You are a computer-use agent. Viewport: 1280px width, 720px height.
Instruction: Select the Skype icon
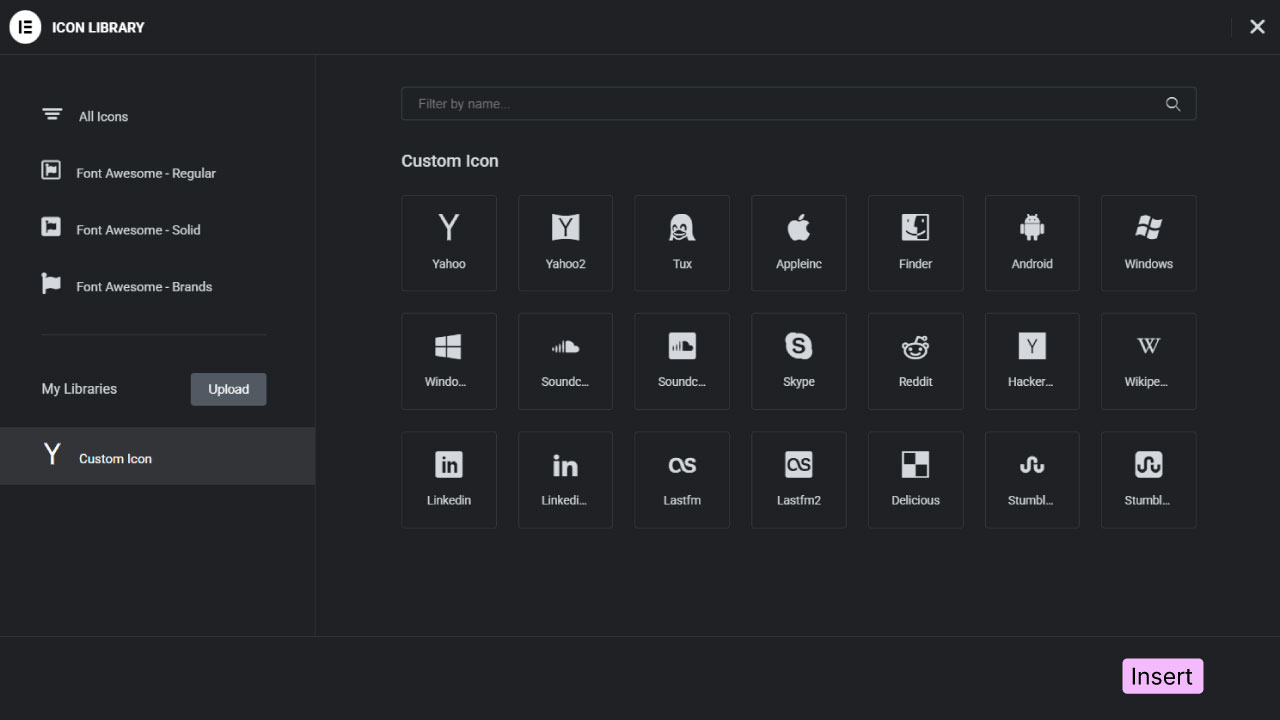(798, 361)
